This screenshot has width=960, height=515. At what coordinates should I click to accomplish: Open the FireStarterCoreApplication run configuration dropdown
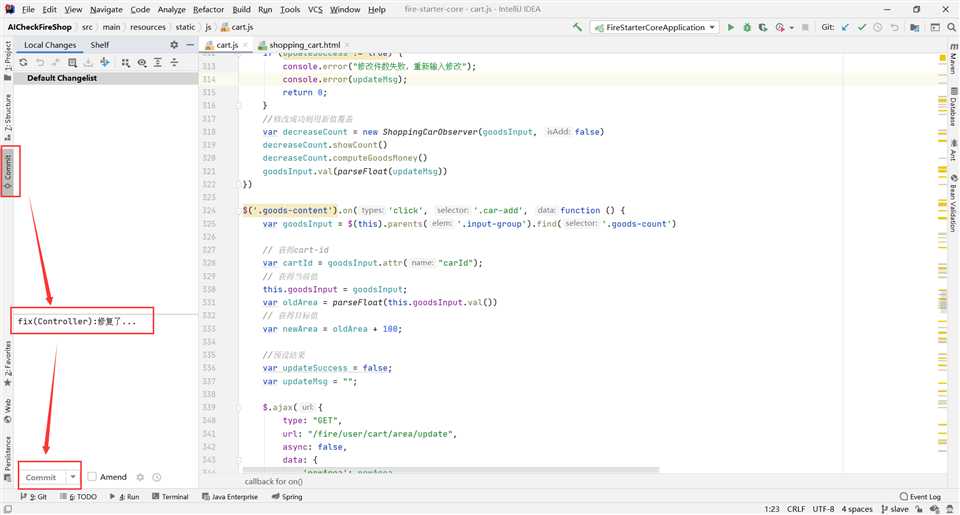(x=654, y=27)
